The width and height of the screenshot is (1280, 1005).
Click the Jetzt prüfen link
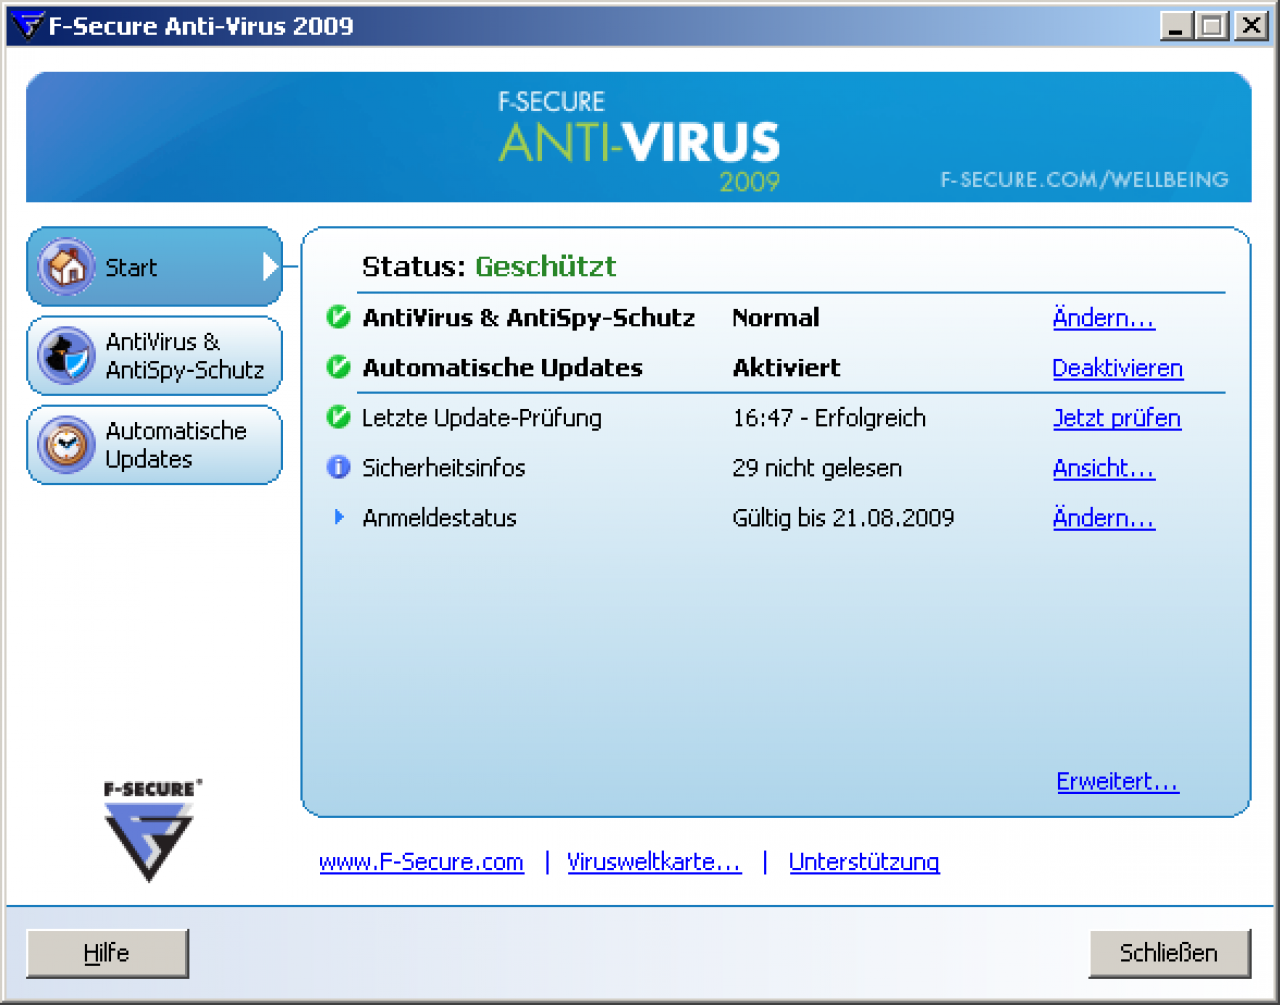pos(1117,418)
